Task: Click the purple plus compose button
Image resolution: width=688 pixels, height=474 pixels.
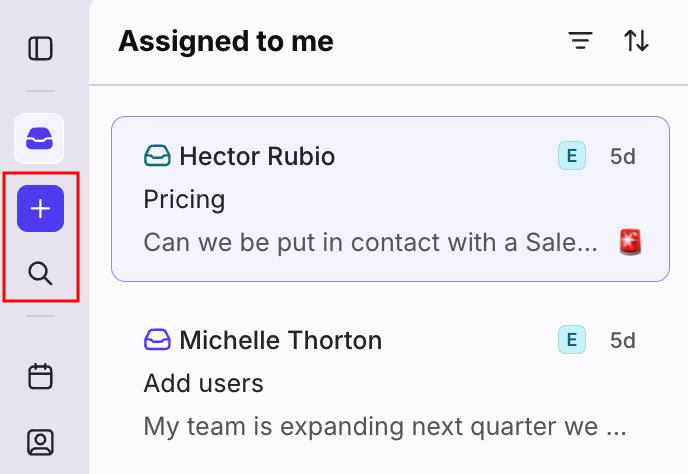Action: (40, 209)
